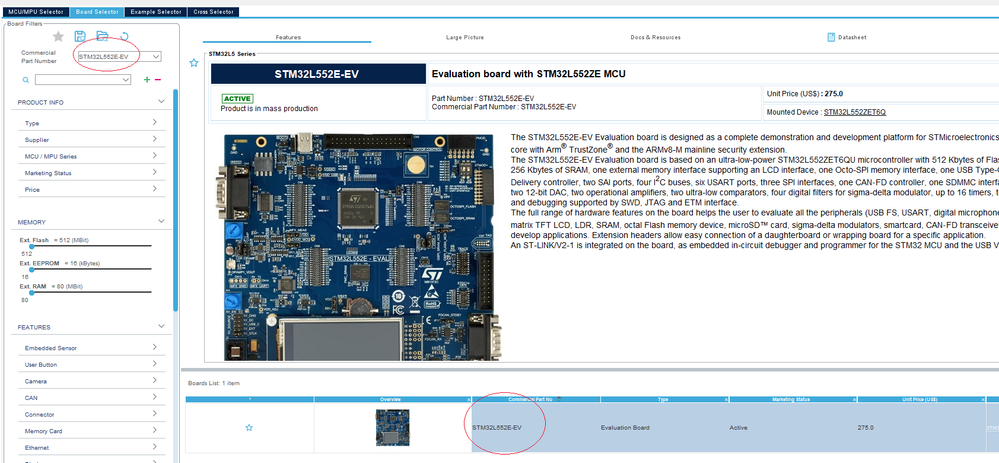Expand the User Button filter
999x463 pixels.
[155, 364]
